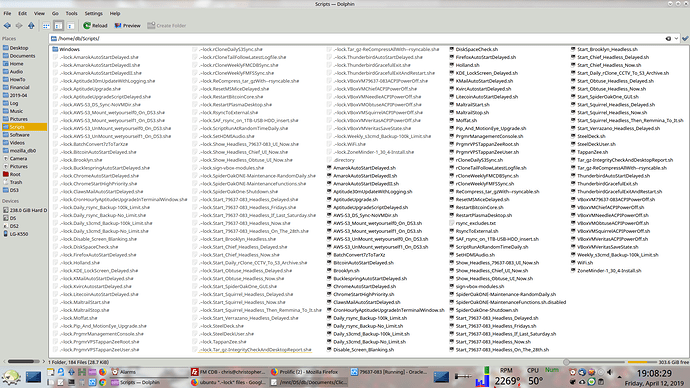Select ZoneMinder-1_30_4-Install.sh file
The height and width of the screenshot is (388, 690).
606,271
